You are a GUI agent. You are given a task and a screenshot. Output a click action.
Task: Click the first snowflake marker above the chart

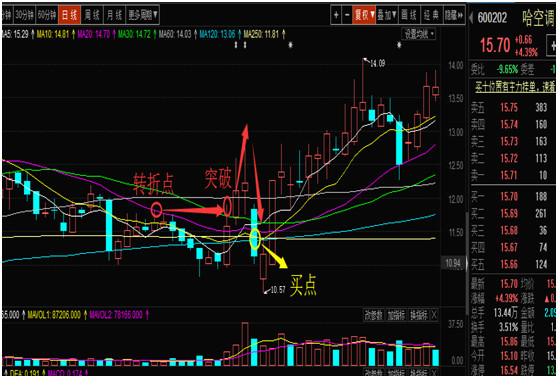(x=291, y=45)
